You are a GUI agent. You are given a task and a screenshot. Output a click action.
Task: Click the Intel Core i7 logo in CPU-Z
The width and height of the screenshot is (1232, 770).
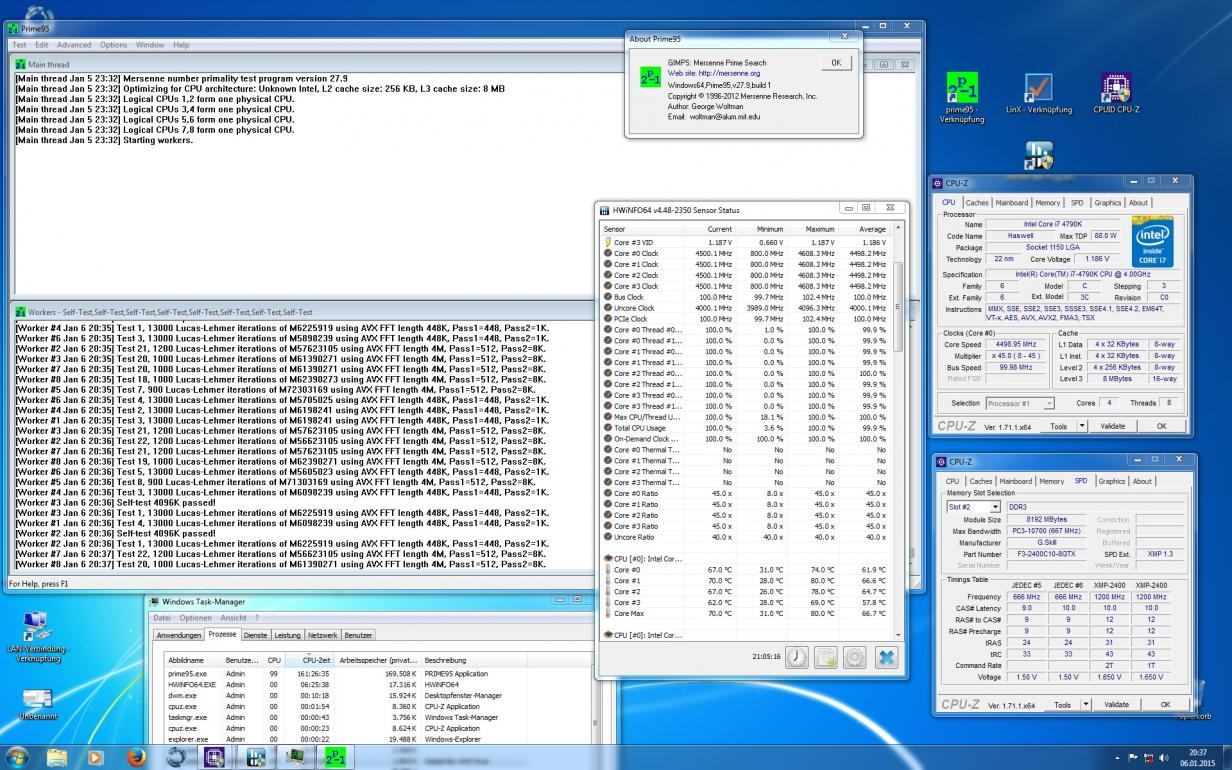(x=1152, y=240)
